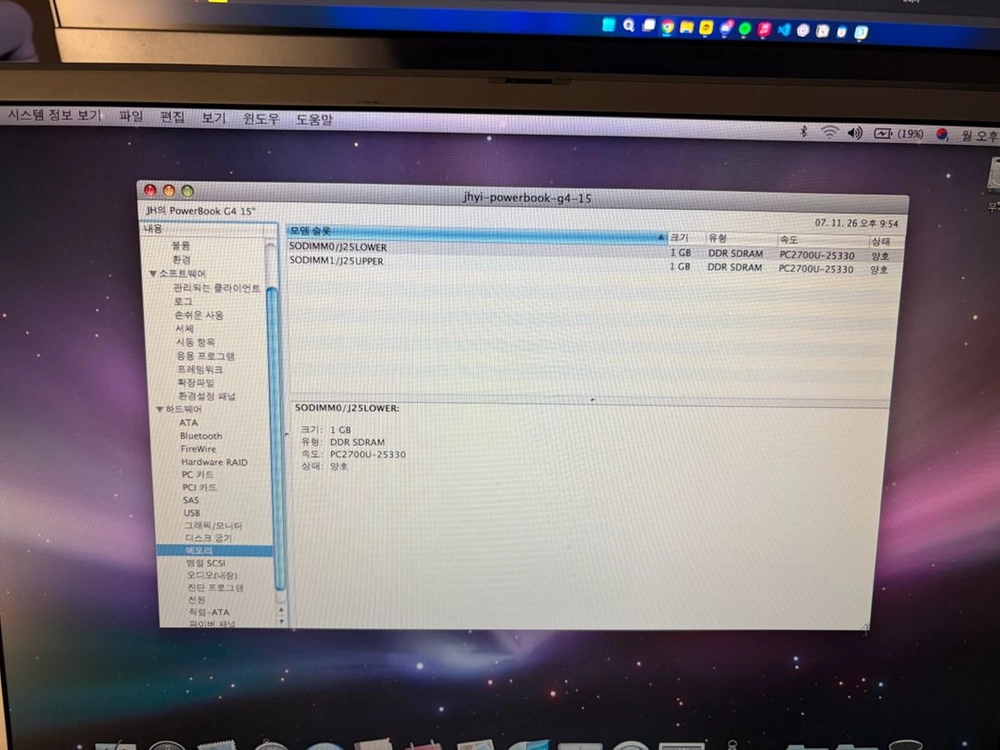Screen dimensions: 1000x750
Task: Select 환경설정 패널 in the sidebar
Action: tap(207, 396)
